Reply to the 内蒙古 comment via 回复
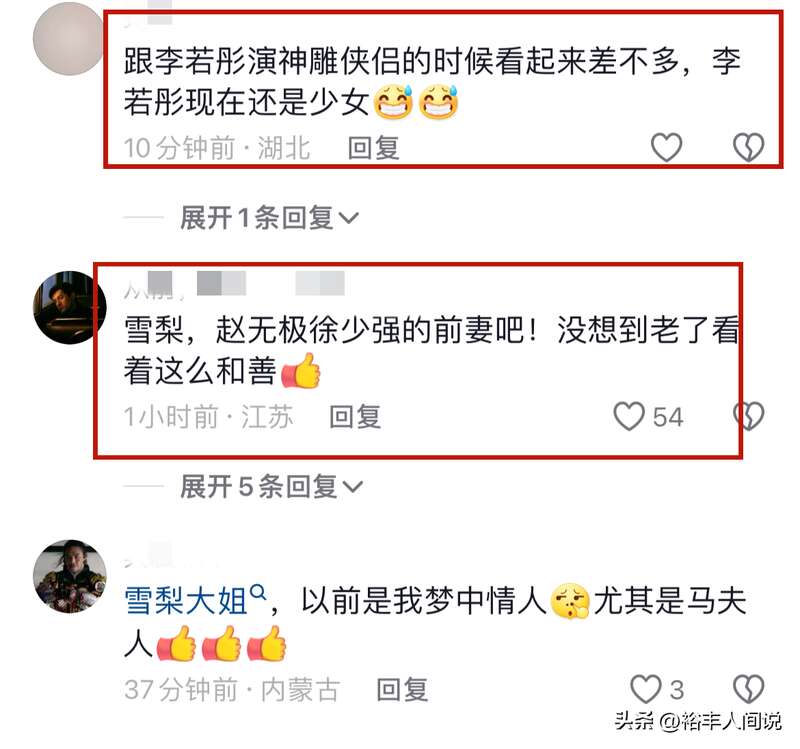This screenshot has width=800, height=749. (402, 689)
